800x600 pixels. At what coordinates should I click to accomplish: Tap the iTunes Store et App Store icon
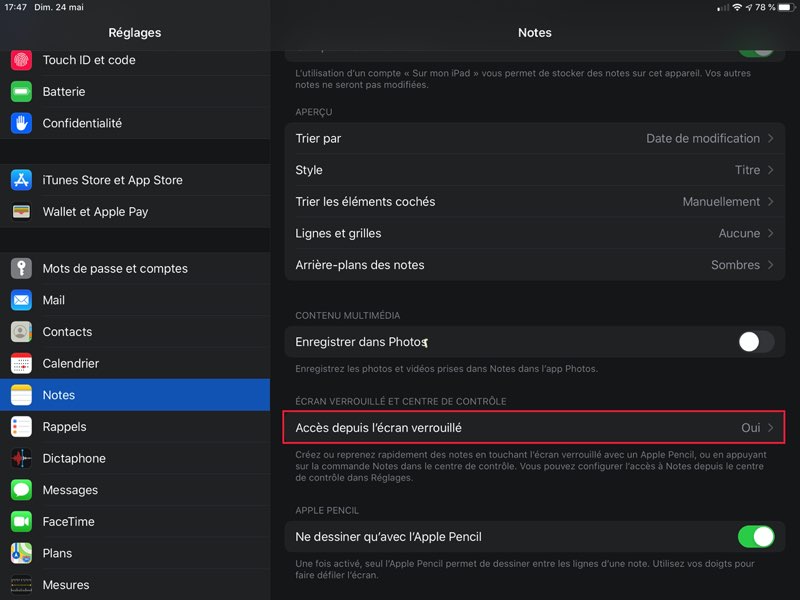[x=22, y=180]
